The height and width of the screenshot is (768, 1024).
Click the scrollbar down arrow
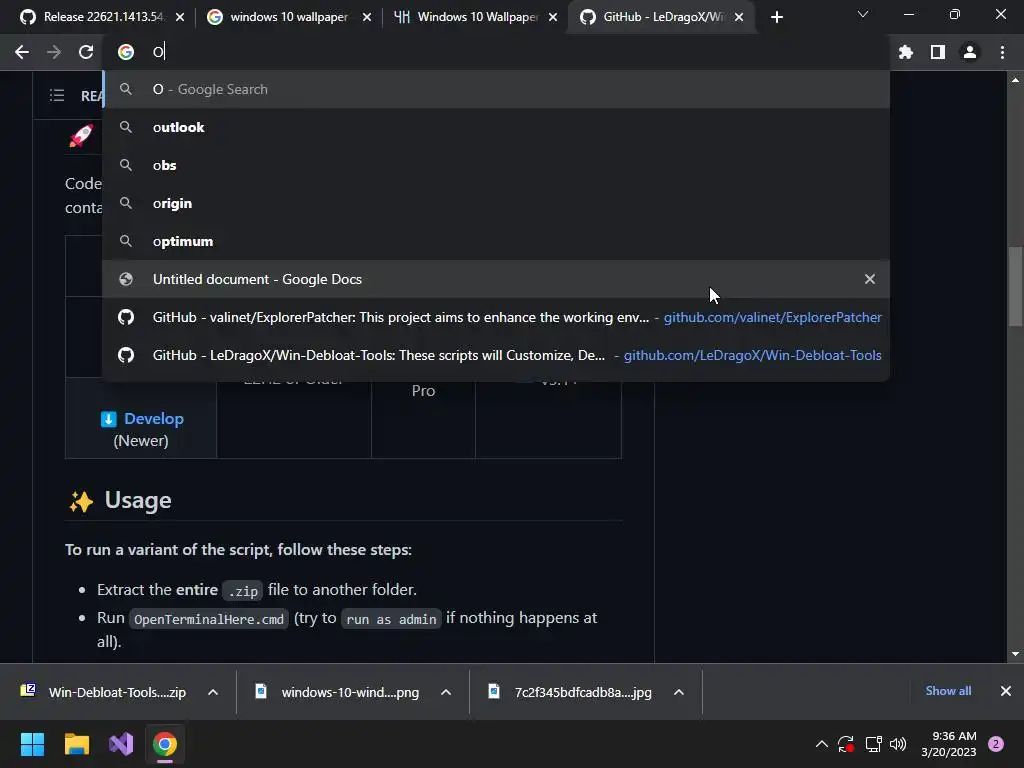[x=1015, y=654]
